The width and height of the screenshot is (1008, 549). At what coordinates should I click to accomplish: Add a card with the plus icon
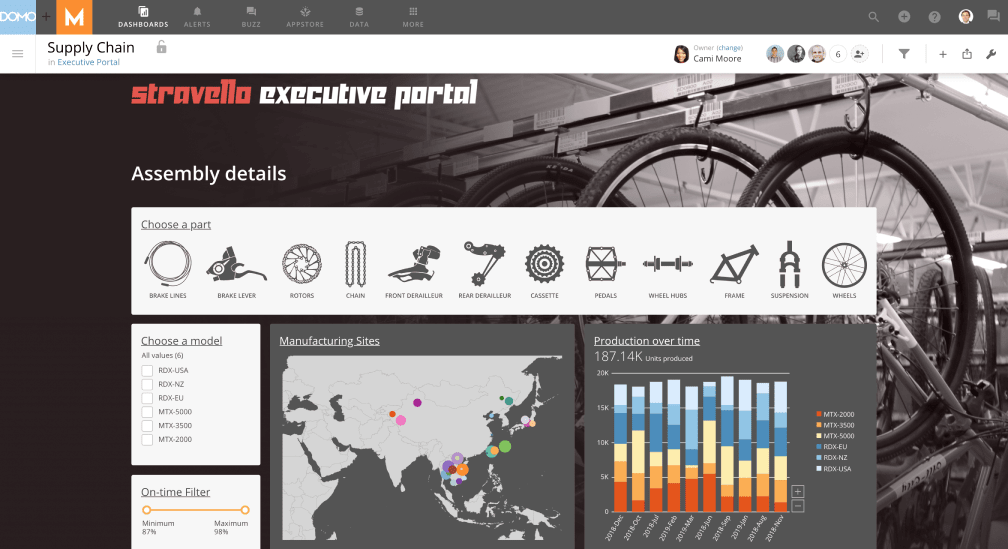[942, 55]
